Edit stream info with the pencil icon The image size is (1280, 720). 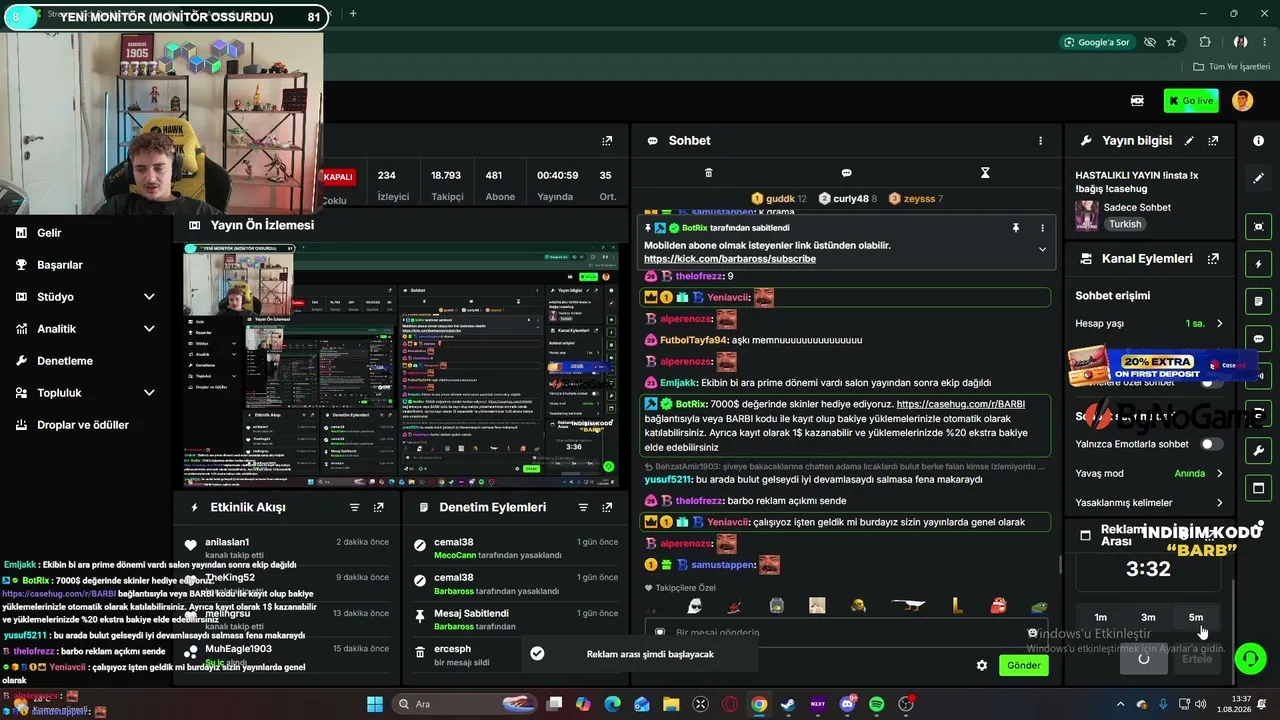point(1189,141)
